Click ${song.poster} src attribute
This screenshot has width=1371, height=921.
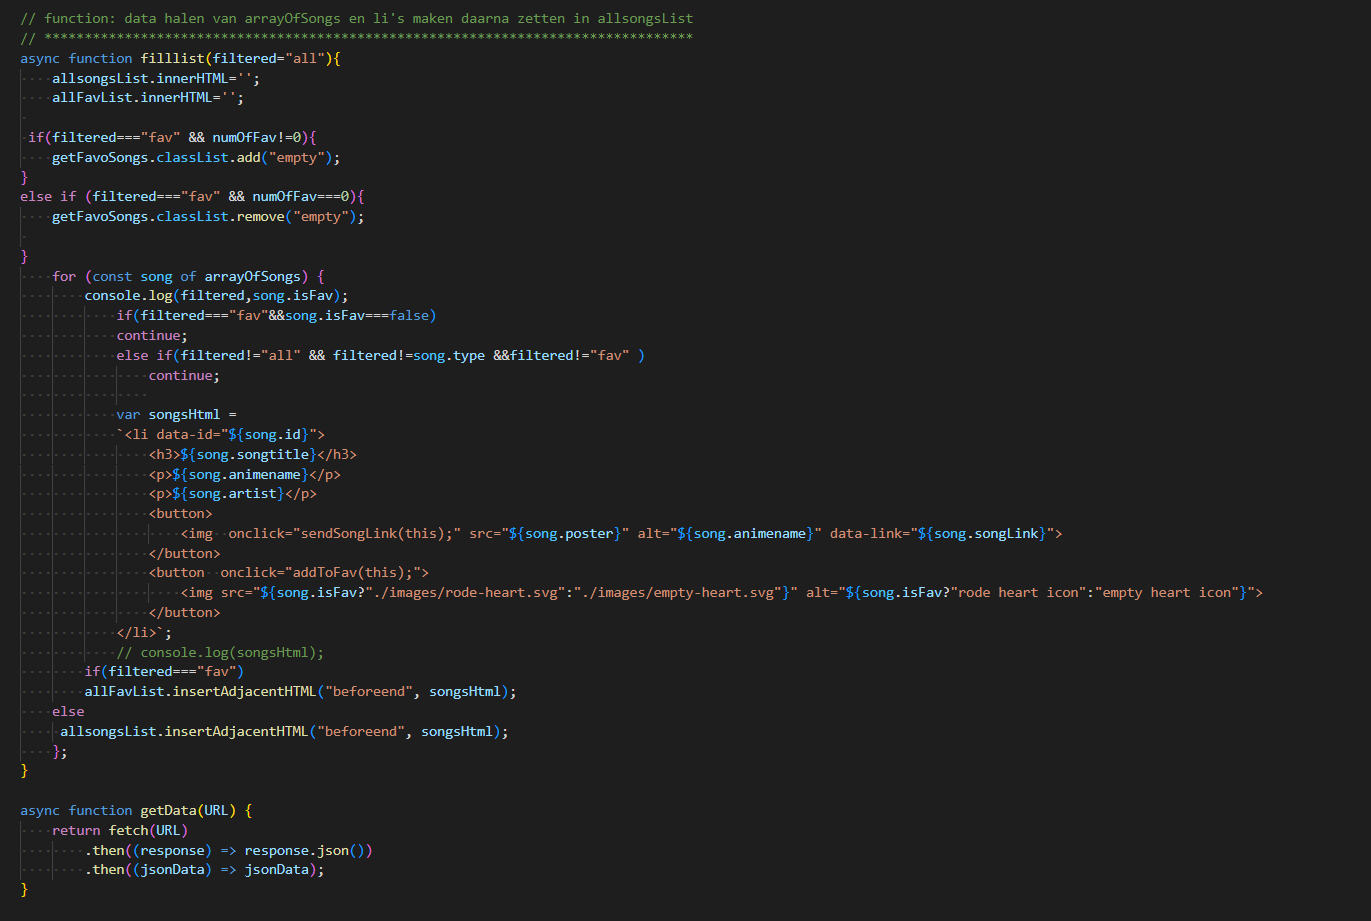550,533
